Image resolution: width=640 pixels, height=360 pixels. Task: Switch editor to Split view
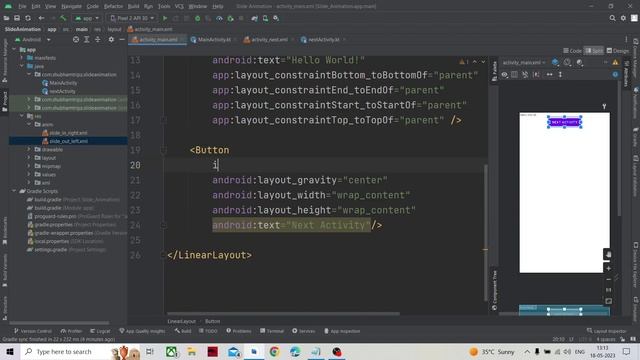click(594, 51)
